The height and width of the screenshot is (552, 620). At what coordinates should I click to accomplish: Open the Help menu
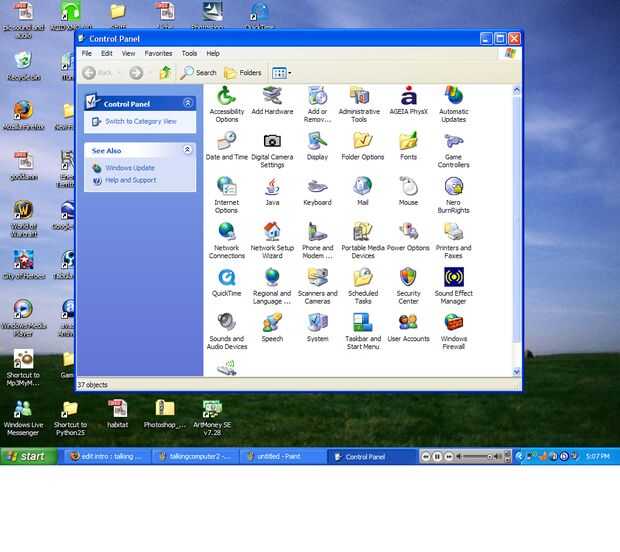pyautogui.click(x=213, y=53)
